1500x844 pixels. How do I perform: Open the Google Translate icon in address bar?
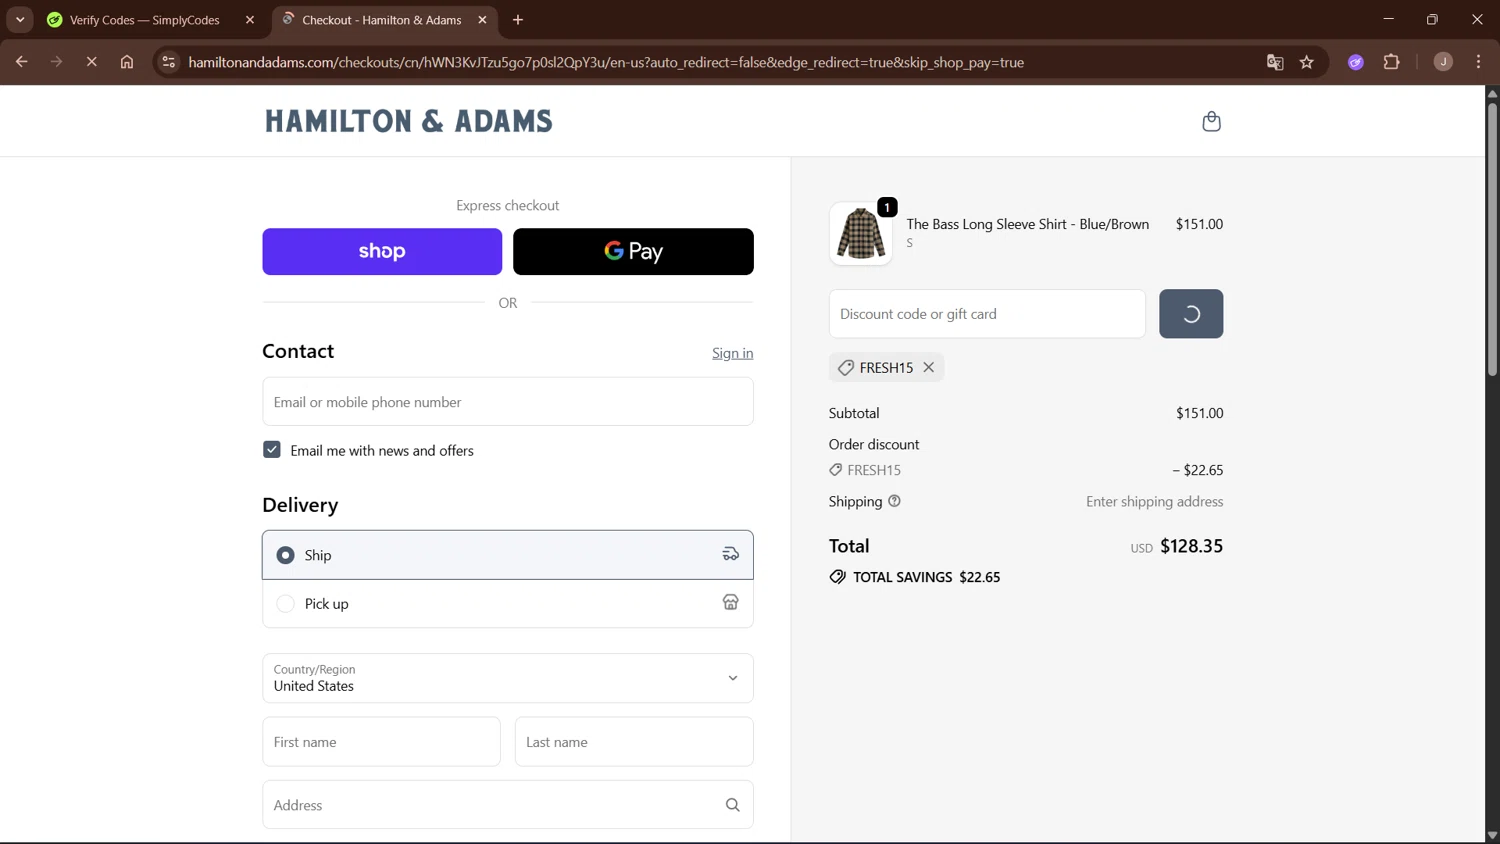point(1275,62)
